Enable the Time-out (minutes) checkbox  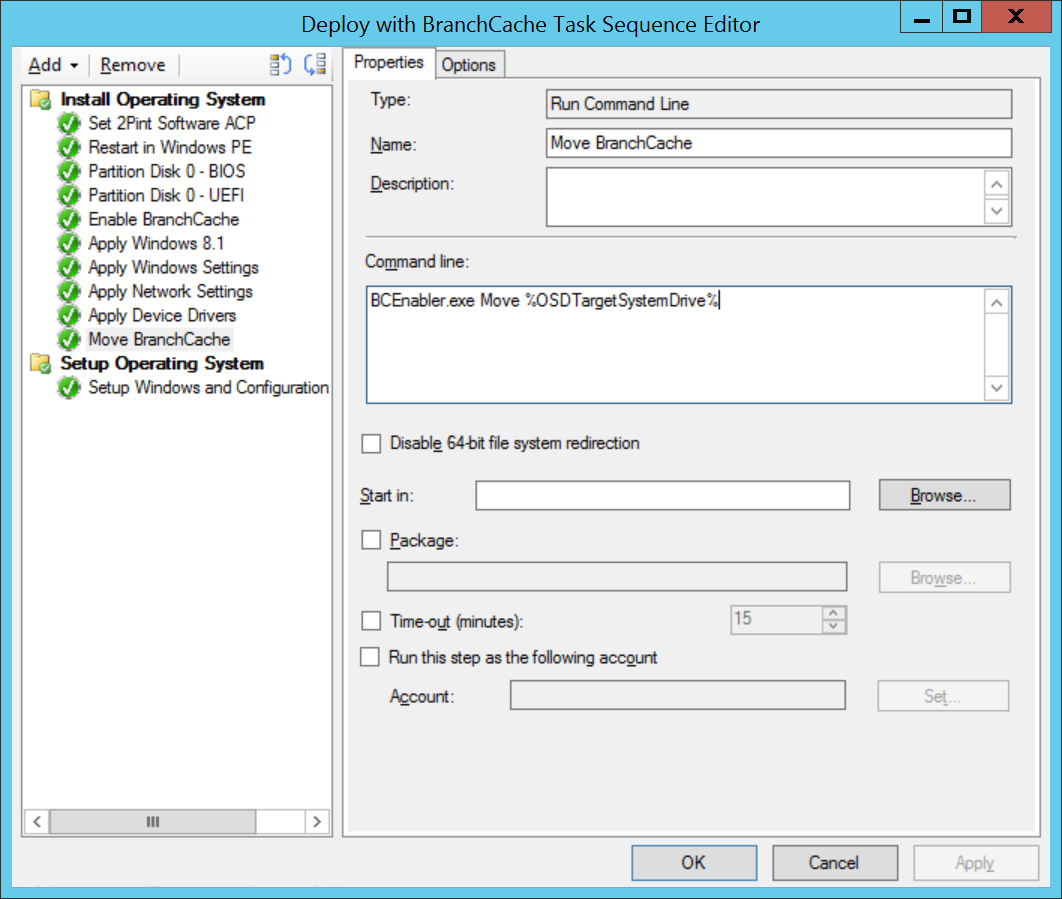371,621
